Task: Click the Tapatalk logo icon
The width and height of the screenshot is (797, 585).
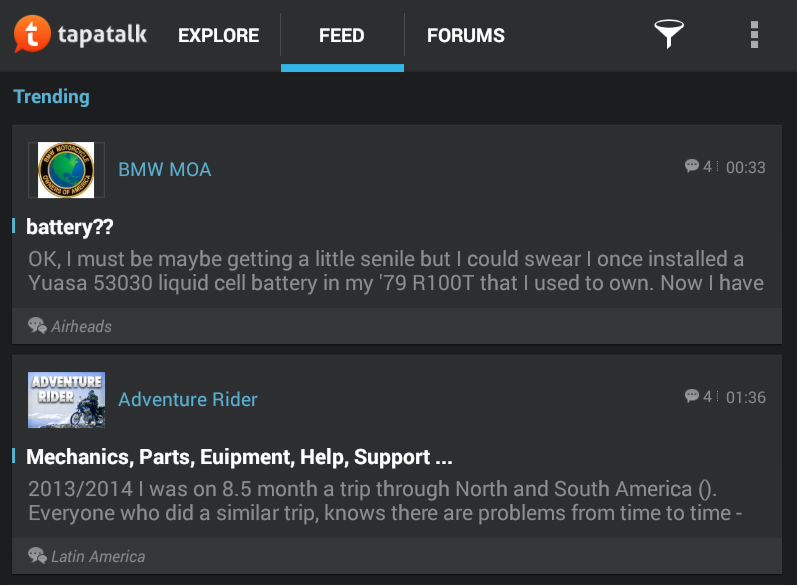Action: 32,35
